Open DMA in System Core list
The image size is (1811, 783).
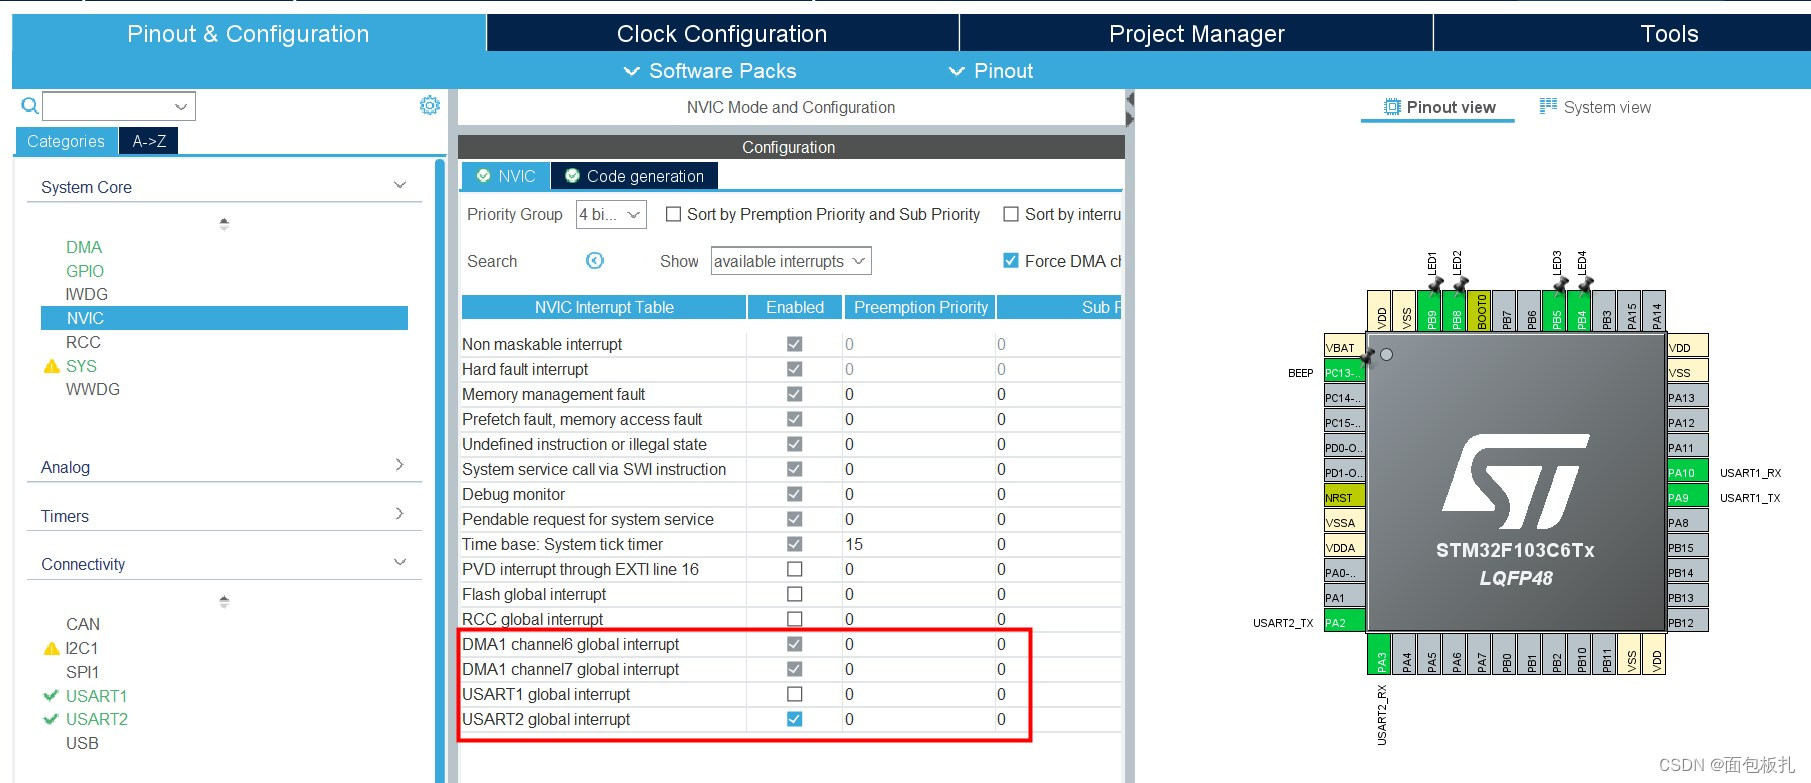(x=84, y=247)
